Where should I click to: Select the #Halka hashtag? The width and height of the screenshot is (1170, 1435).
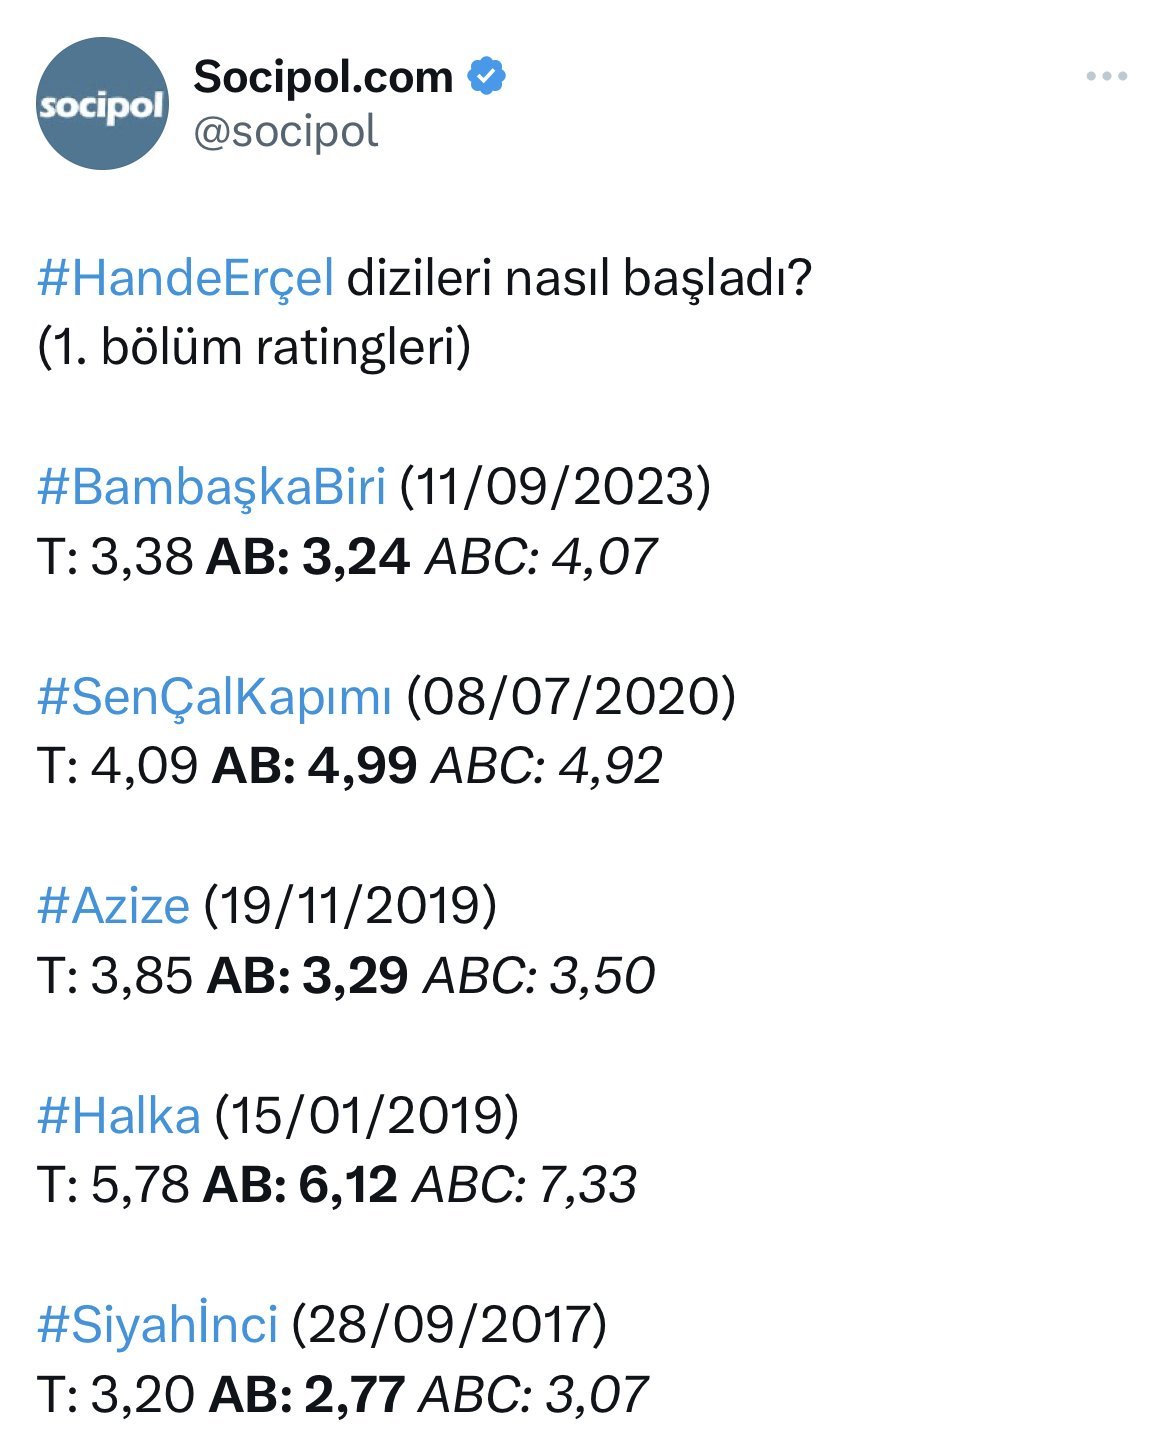click(118, 1115)
